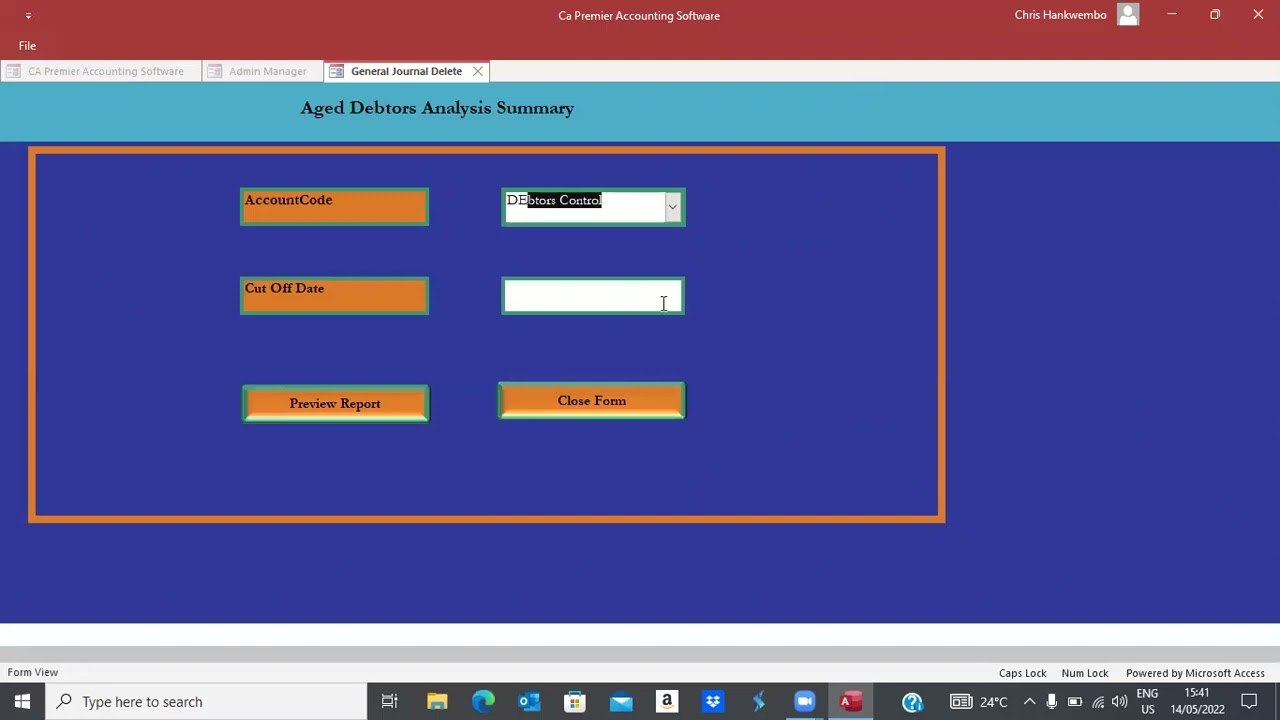Click the taskbar search box
The width and height of the screenshot is (1280, 720).
click(206, 701)
